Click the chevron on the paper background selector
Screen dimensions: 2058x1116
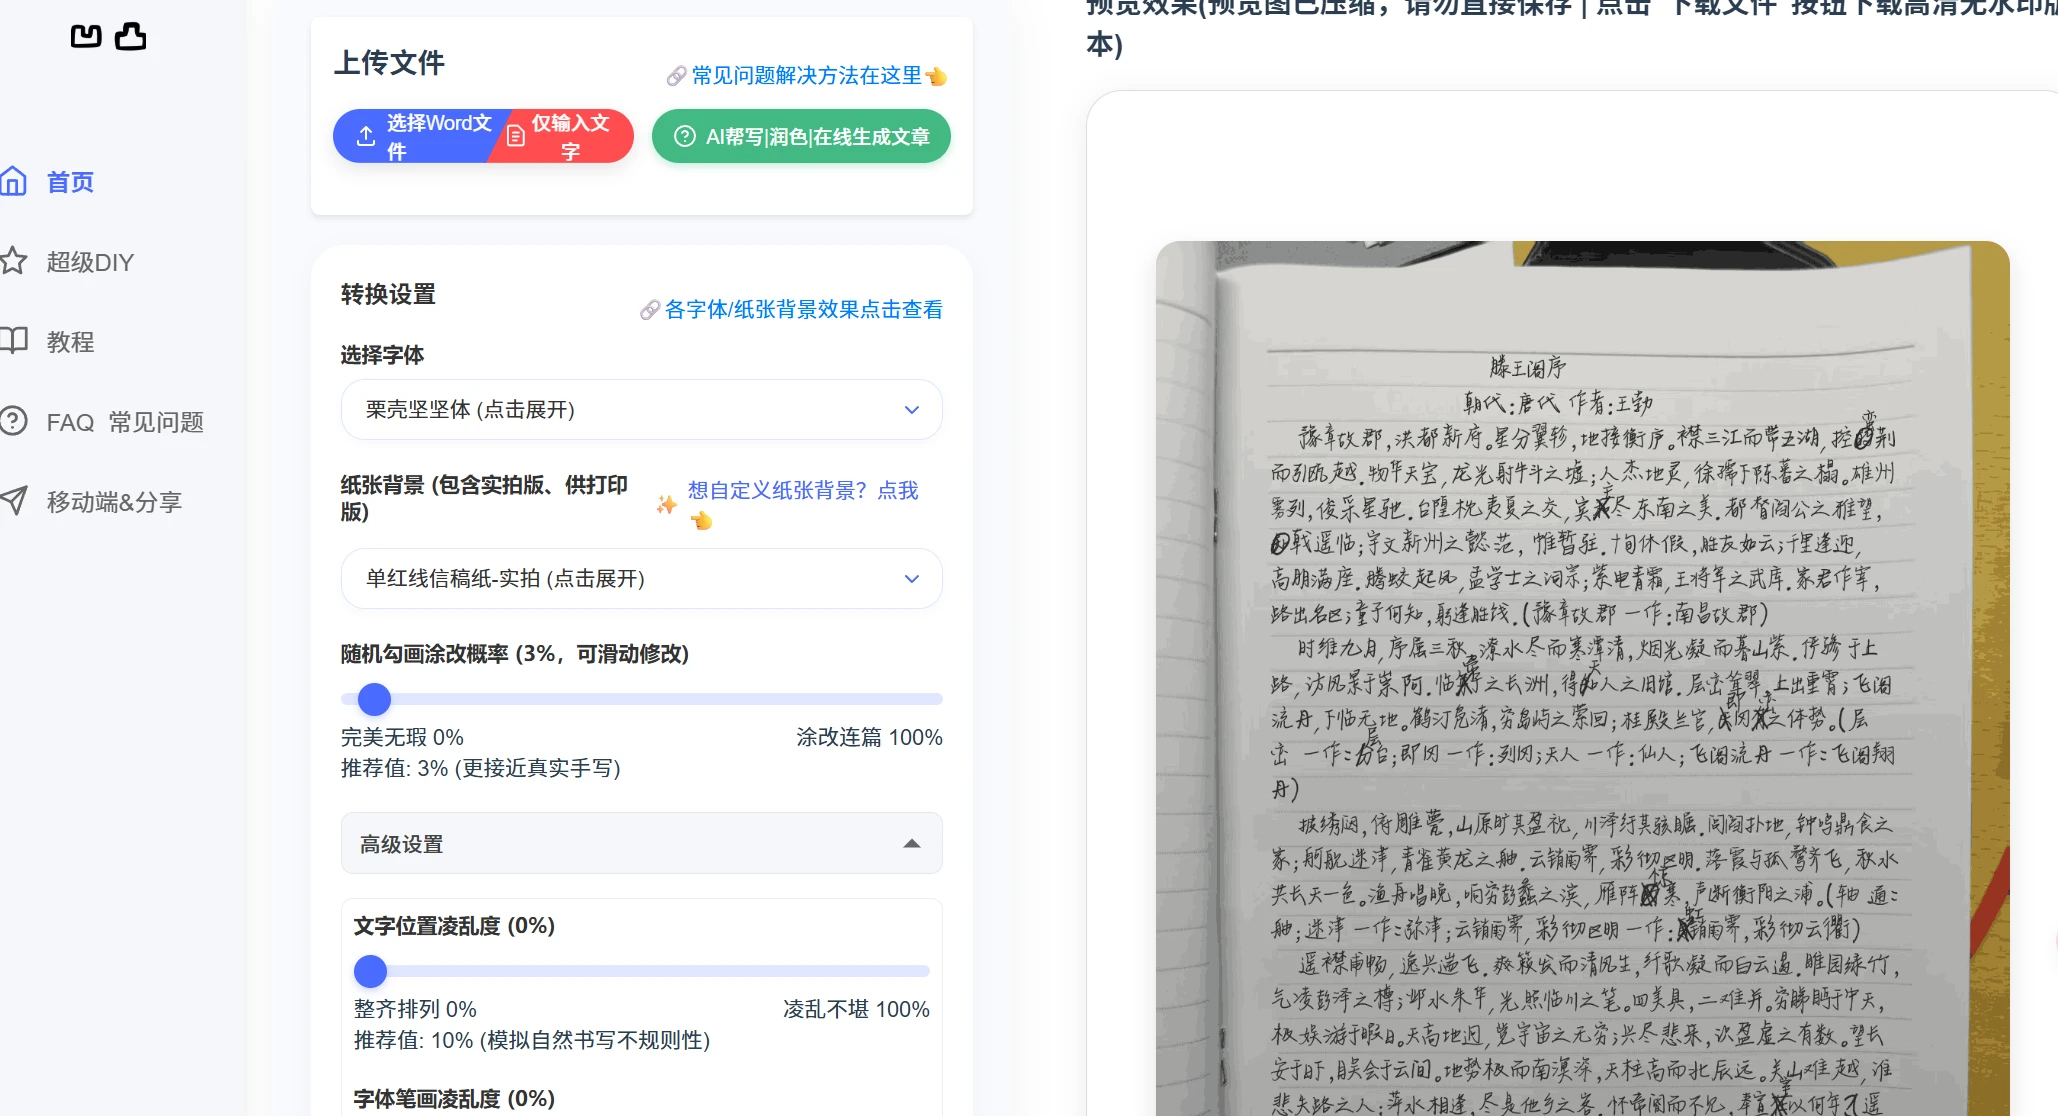(912, 578)
